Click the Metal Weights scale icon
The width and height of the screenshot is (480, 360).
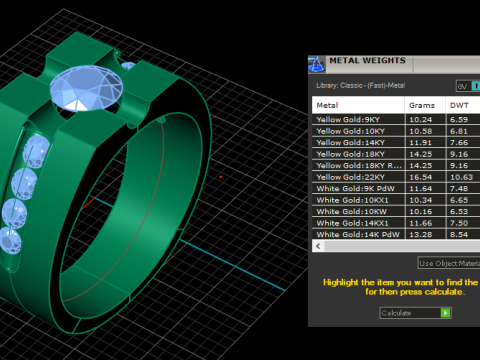(316, 64)
